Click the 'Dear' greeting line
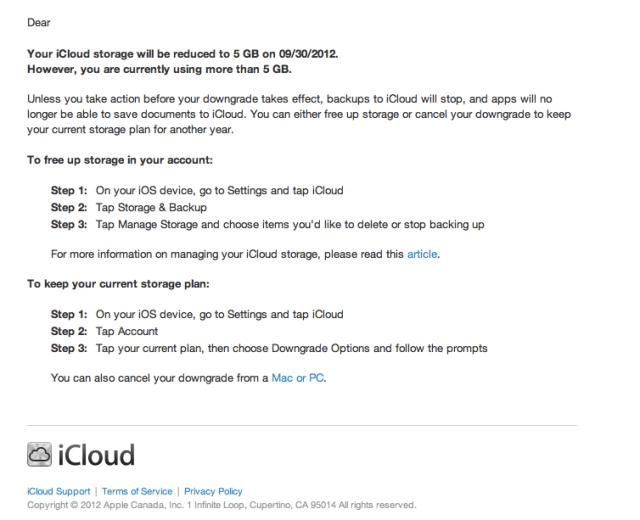Image resolution: width=640 pixels, height=520 pixels. pos(38,21)
